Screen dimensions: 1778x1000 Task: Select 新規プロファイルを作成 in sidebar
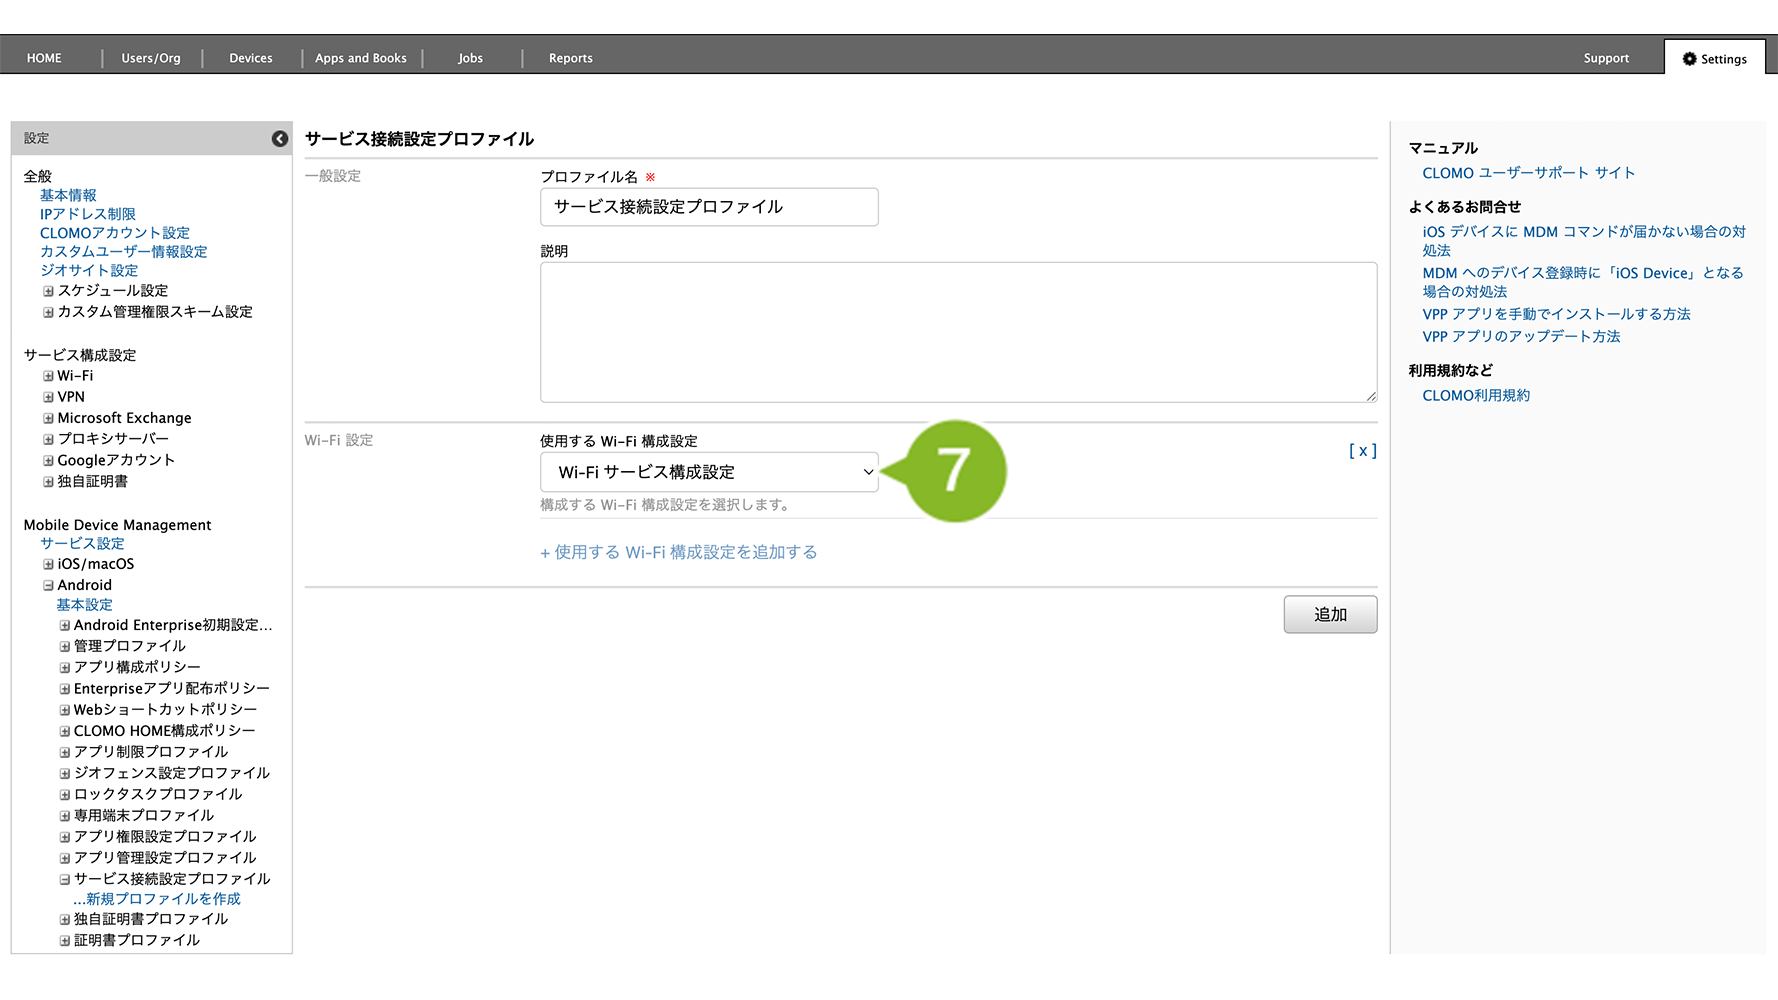click(162, 899)
